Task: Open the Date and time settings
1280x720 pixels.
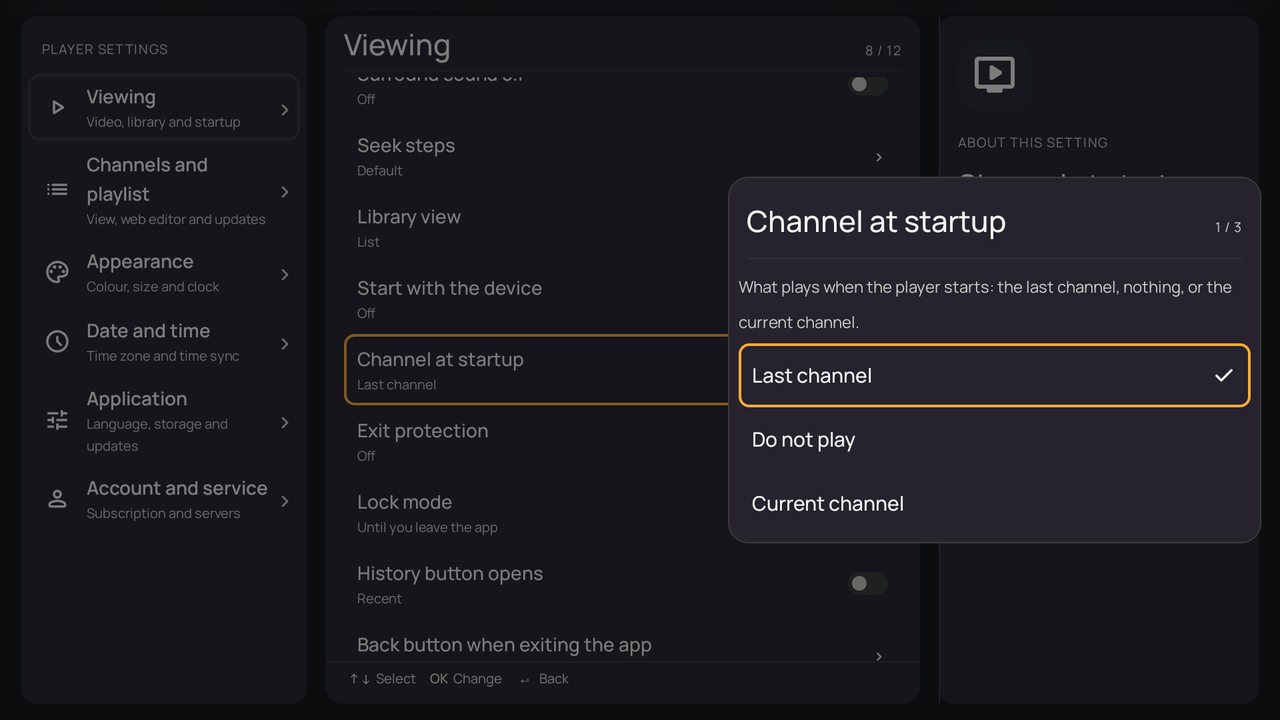Action: 164,342
